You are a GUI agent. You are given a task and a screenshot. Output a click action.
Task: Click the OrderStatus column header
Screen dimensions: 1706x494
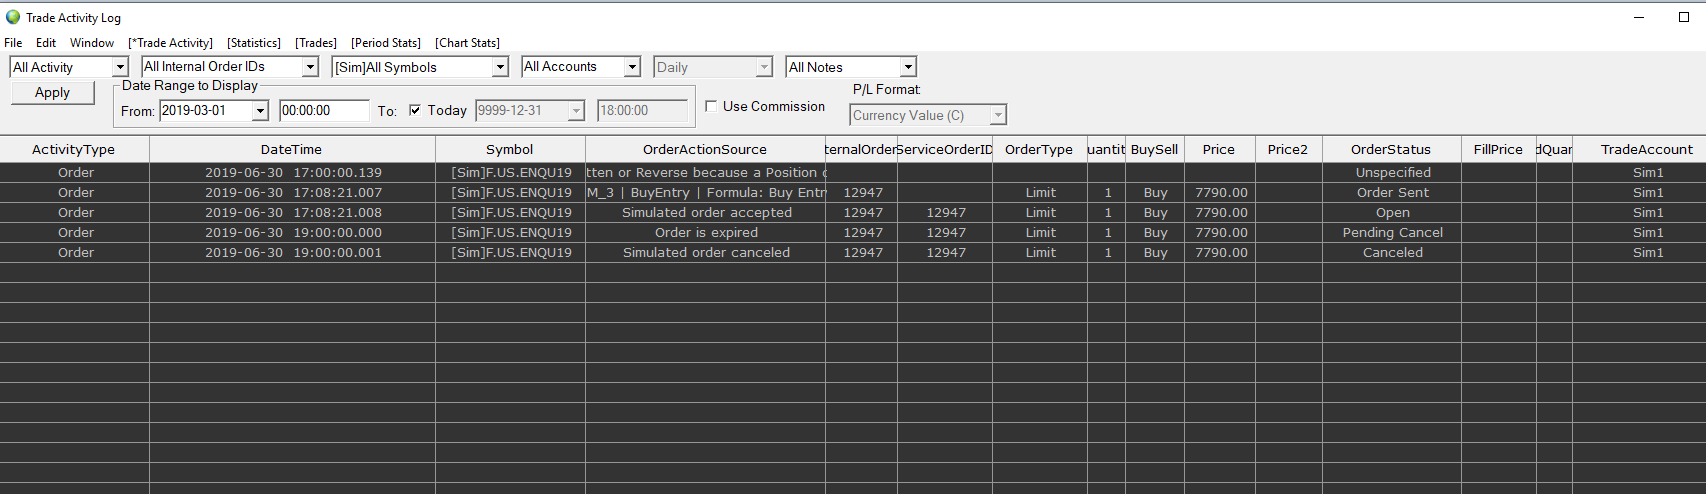pos(1391,149)
